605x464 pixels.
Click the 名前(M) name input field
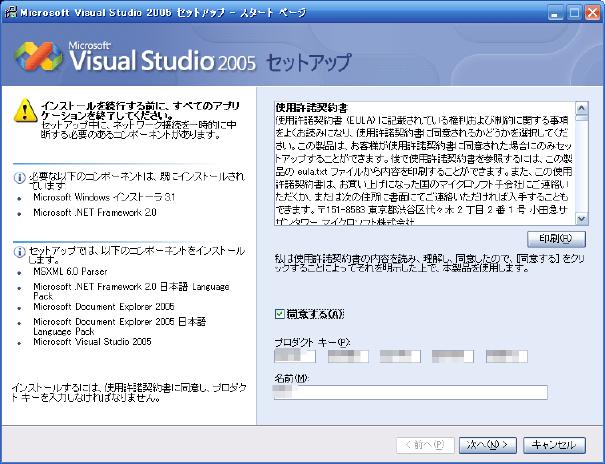click(411, 392)
